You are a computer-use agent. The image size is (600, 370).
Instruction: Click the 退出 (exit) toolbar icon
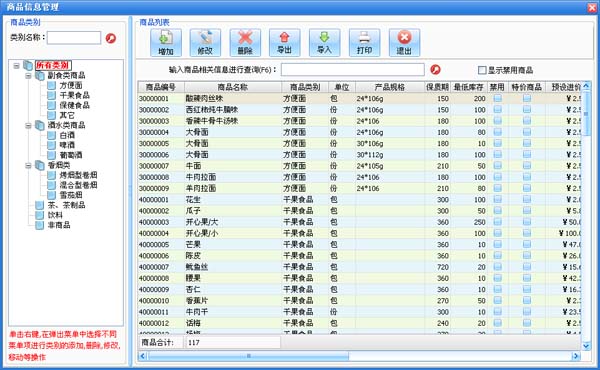pyautogui.click(x=404, y=42)
